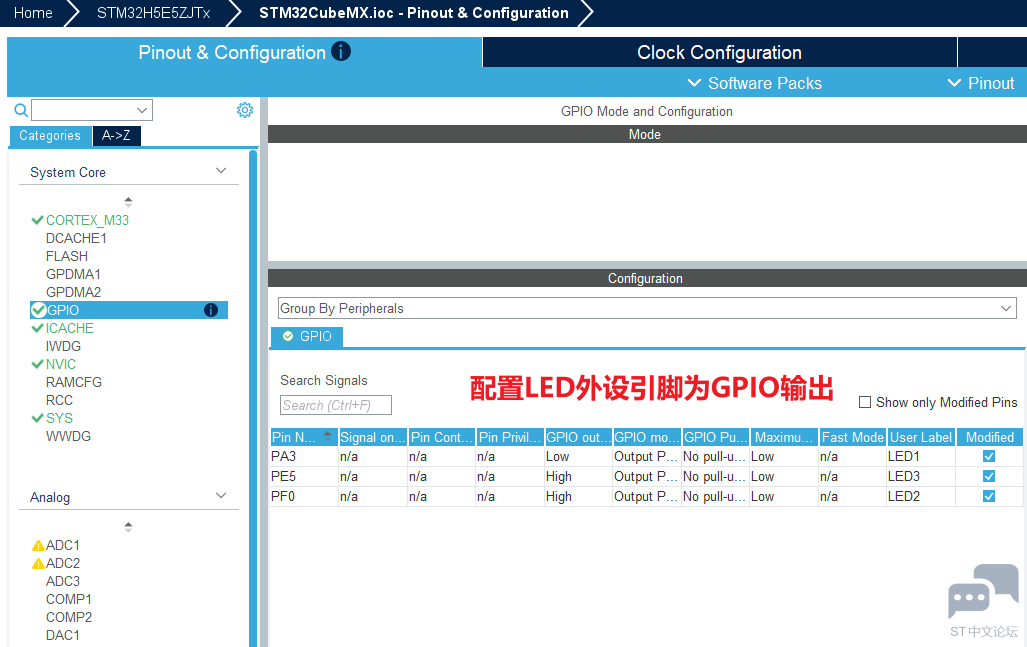Click the sort arrow on Pin Name column
The image size is (1027, 647).
pyautogui.click(x=327, y=436)
